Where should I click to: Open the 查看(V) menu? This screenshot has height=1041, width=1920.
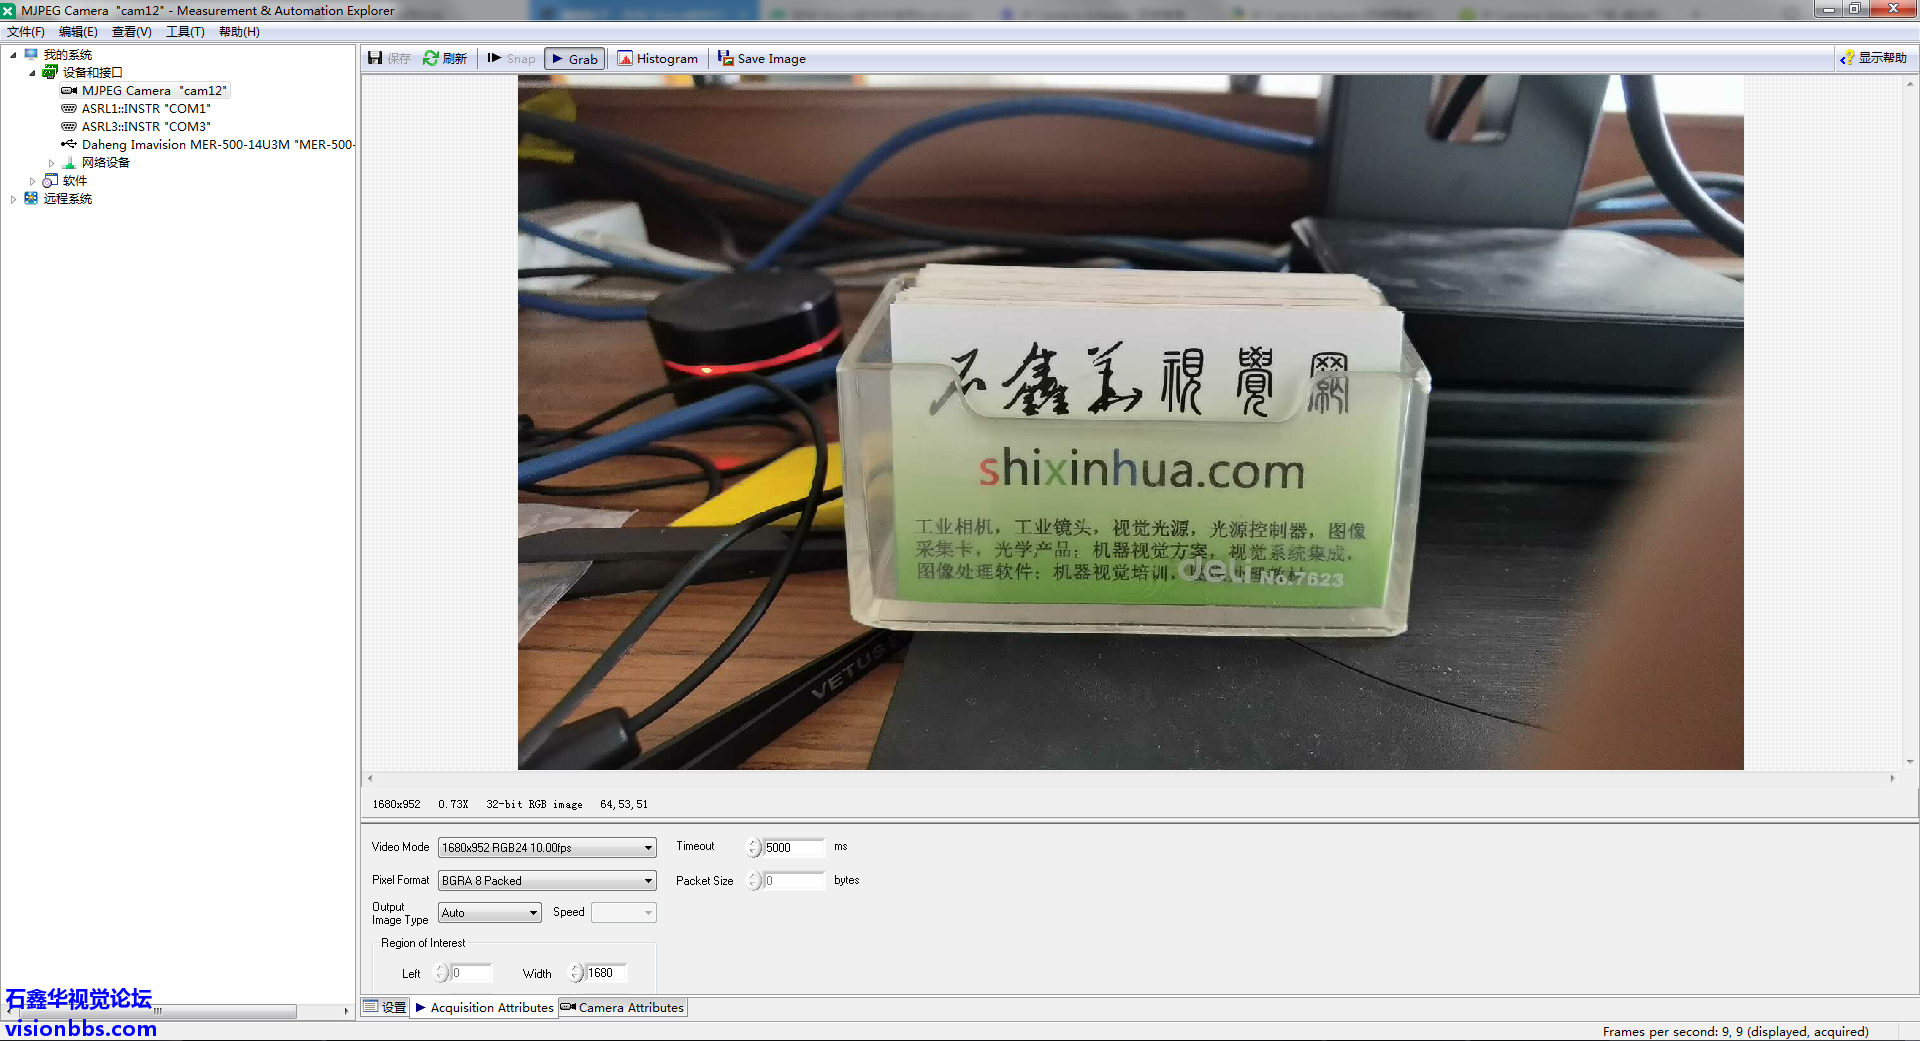click(x=131, y=32)
